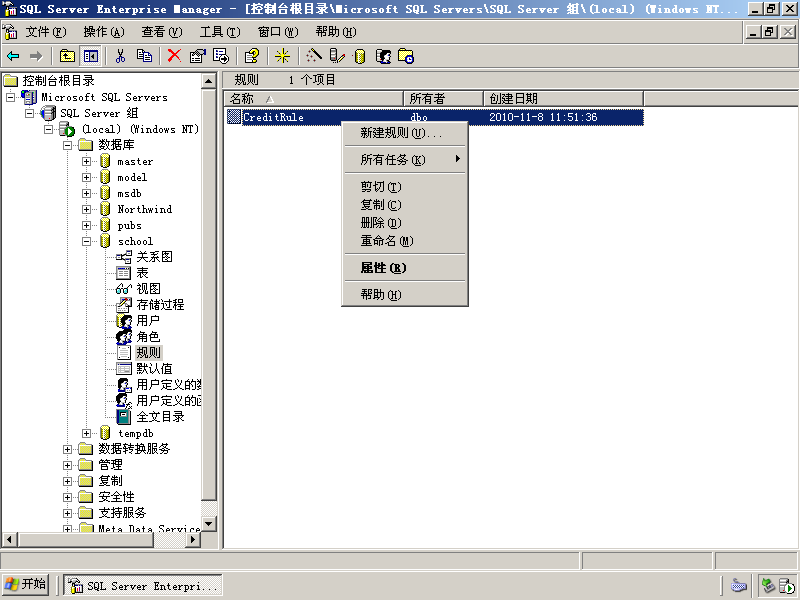This screenshot has width=800, height=600.
Task: Toggle the show/hide console tree icon
Action: point(91,56)
